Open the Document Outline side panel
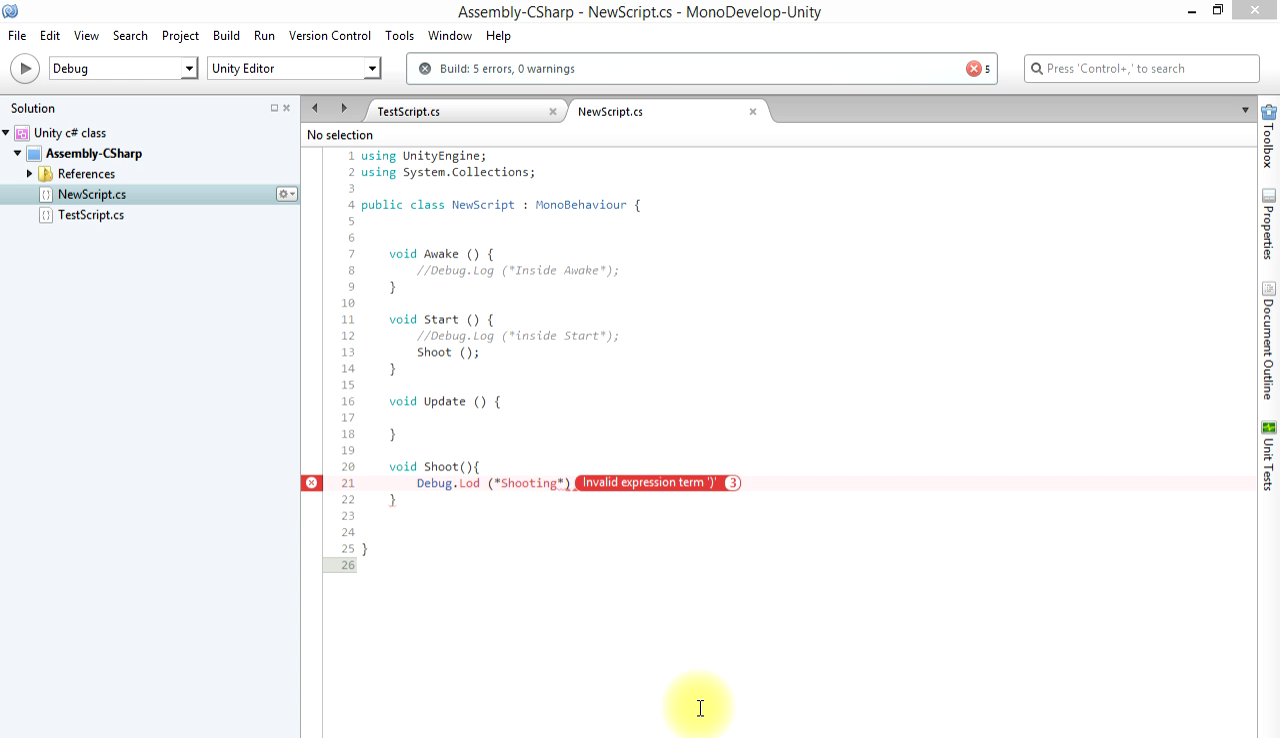This screenshot has width=1280, height=738. 1269,341
